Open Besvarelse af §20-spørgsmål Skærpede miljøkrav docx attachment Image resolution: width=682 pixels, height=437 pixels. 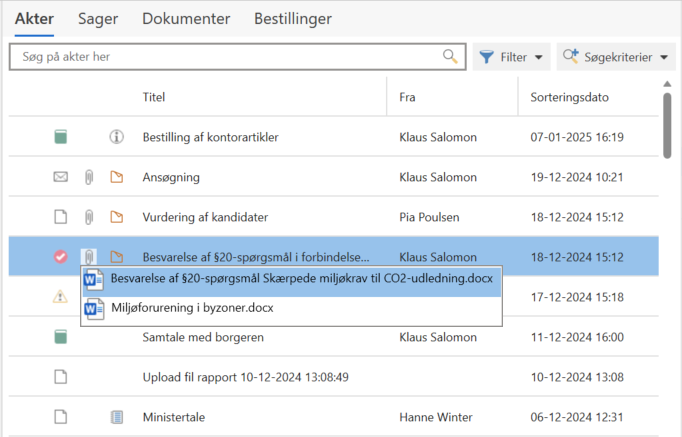[x=301, y=280]
